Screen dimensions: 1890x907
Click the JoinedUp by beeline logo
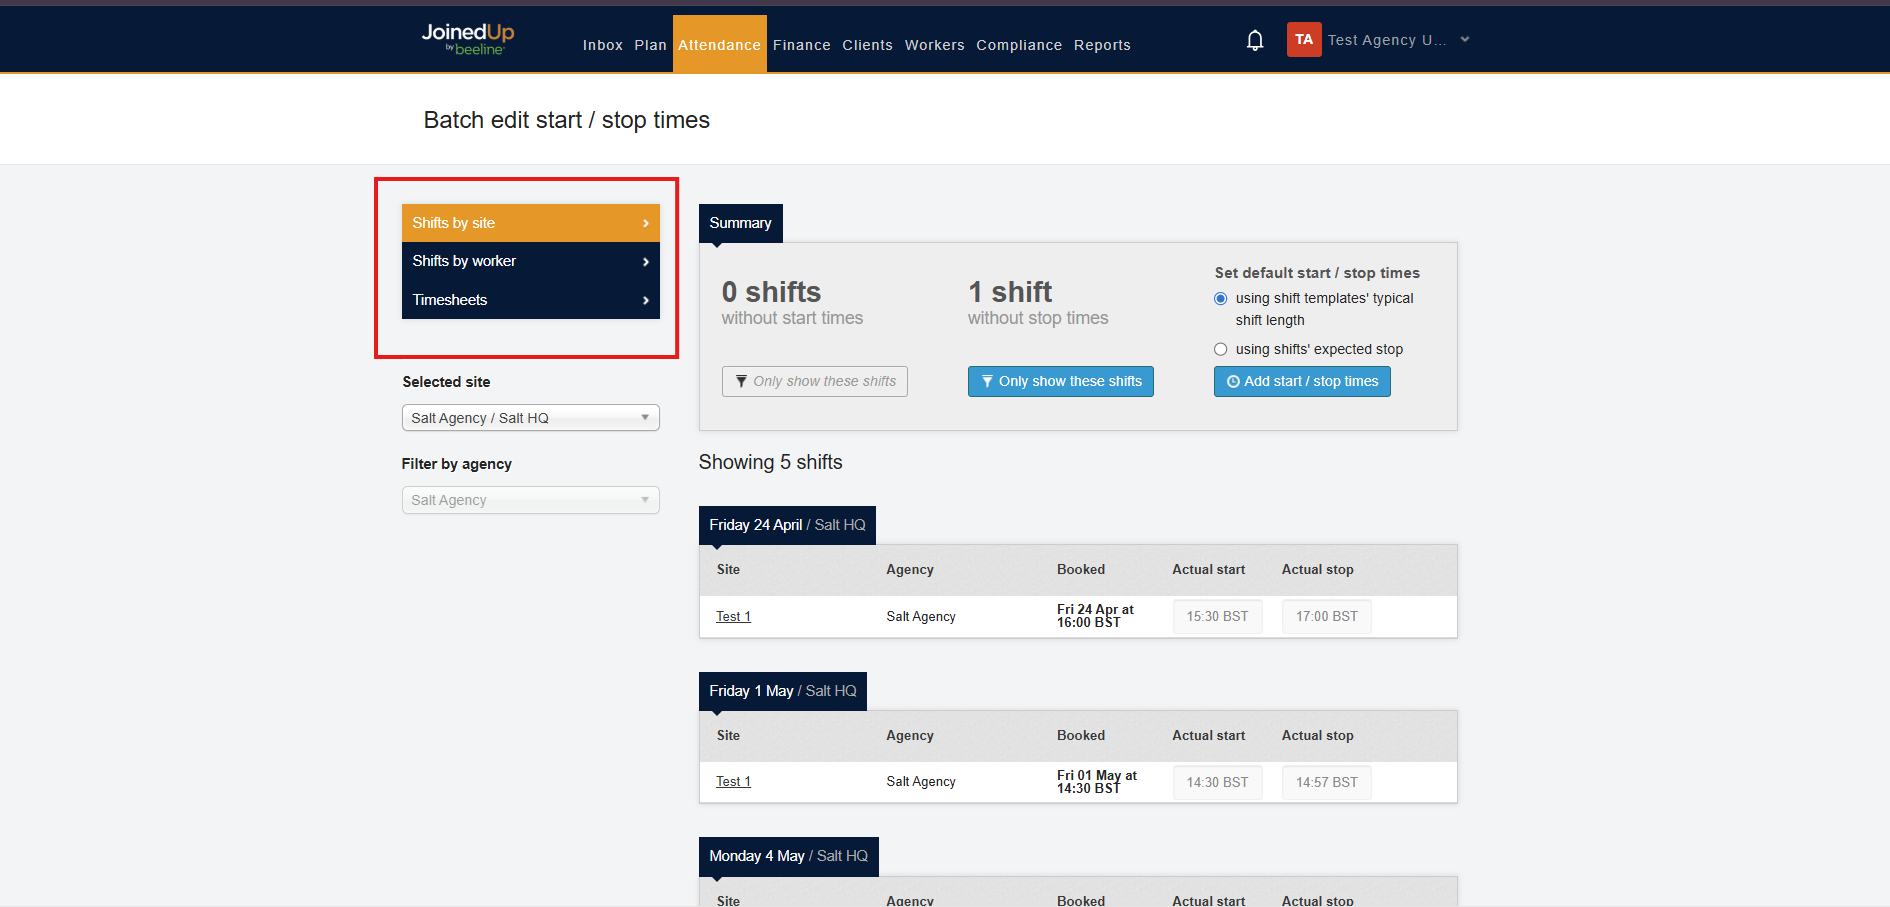(x=467, y=39)
